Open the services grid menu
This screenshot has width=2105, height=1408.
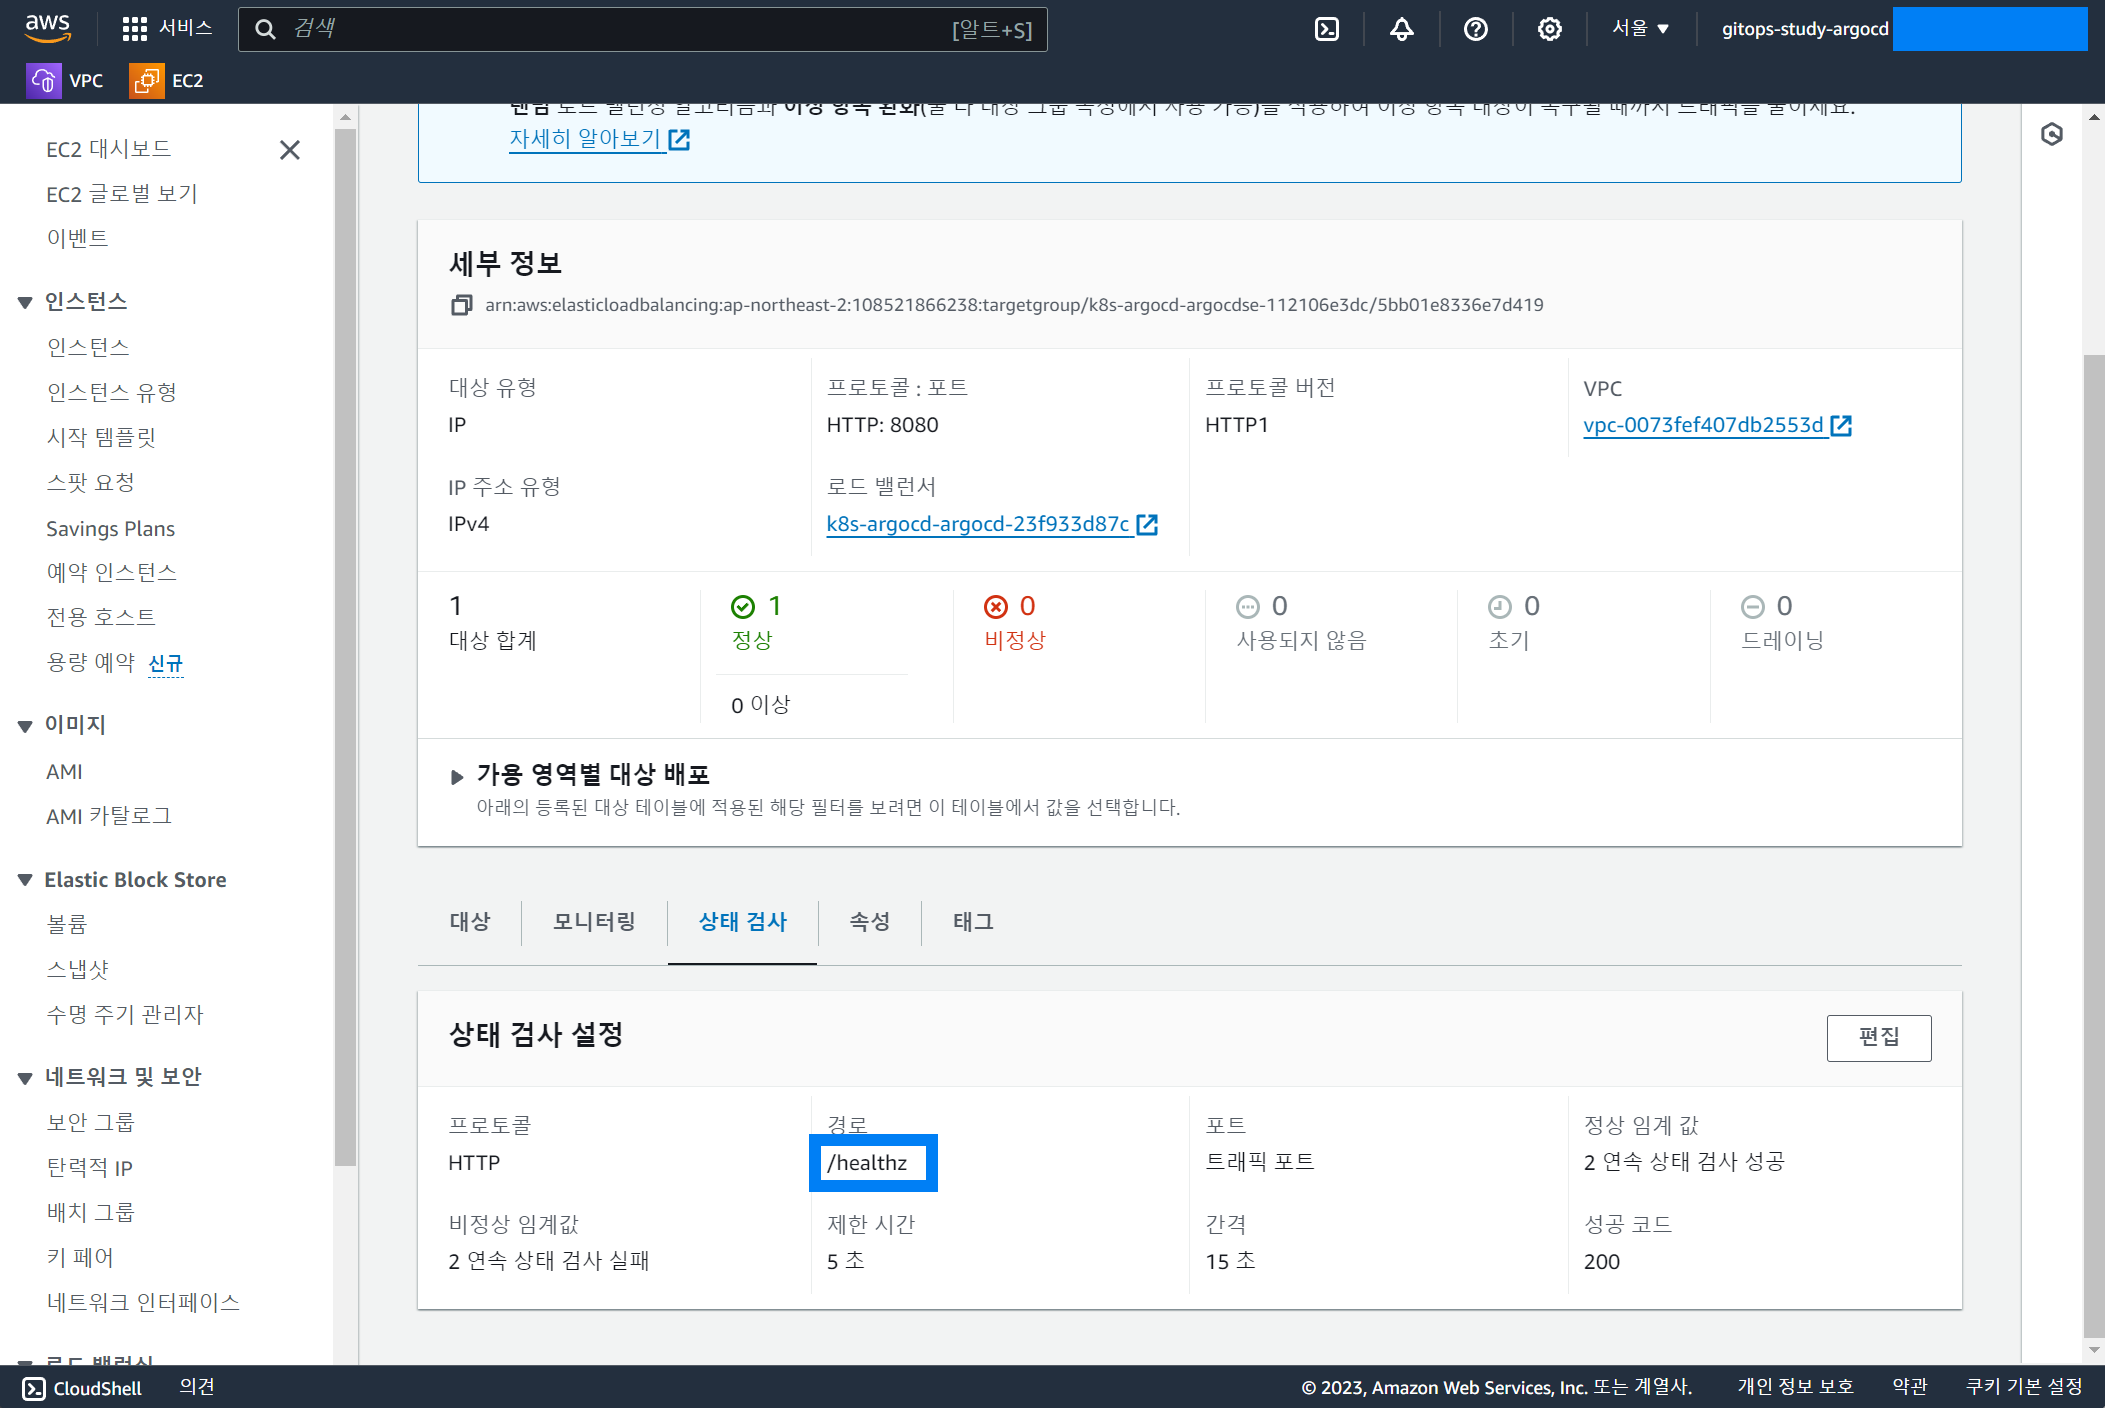point(135,29)
